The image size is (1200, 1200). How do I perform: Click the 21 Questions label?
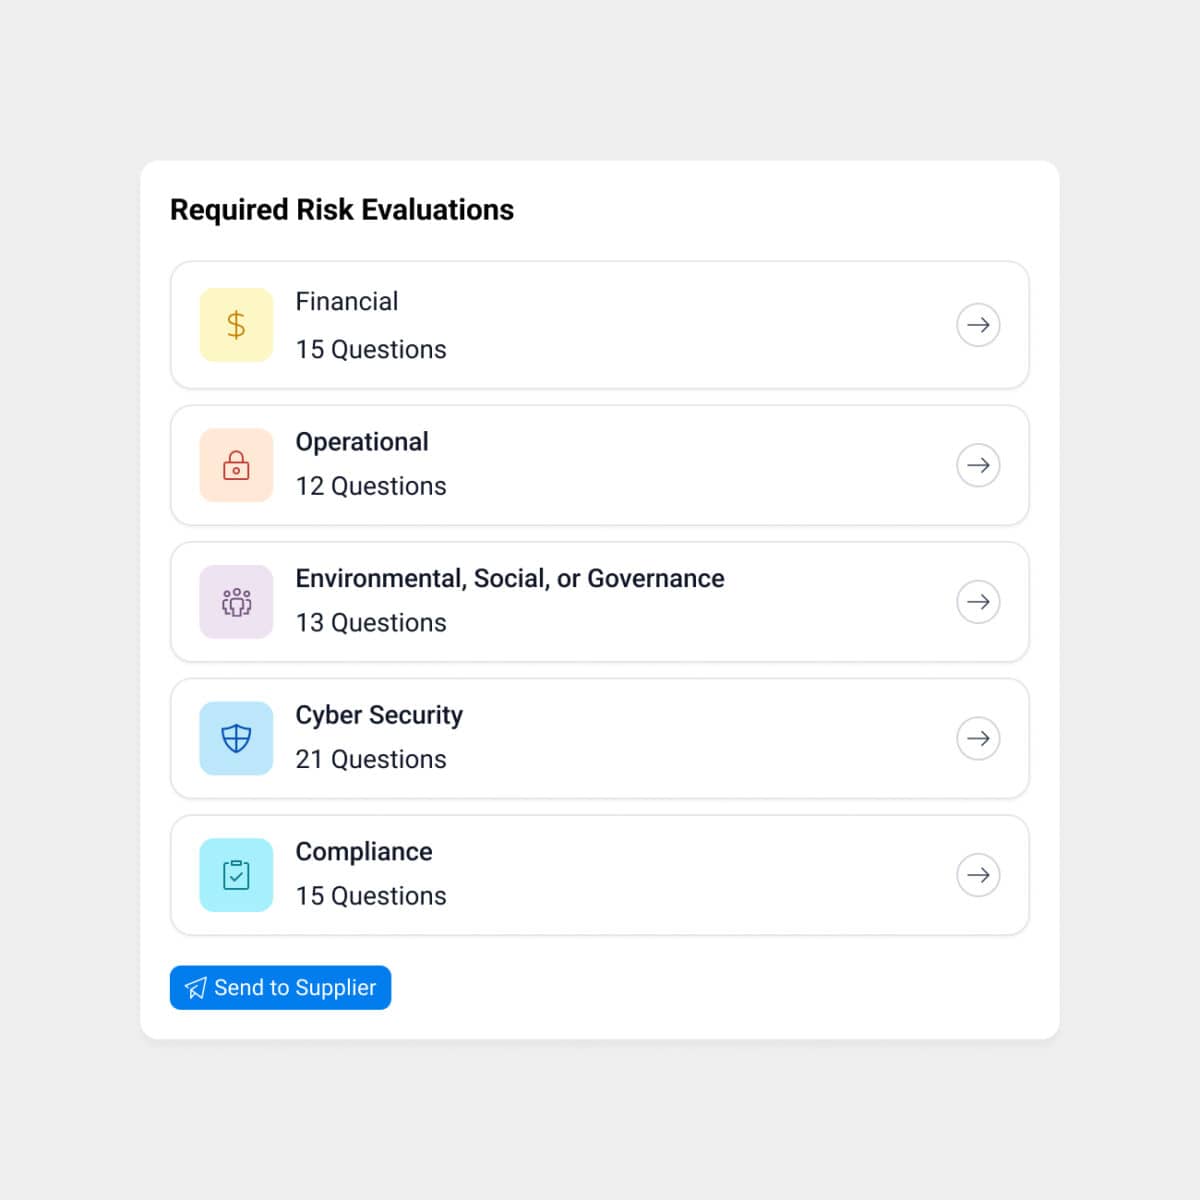click(x=371, y=760)
